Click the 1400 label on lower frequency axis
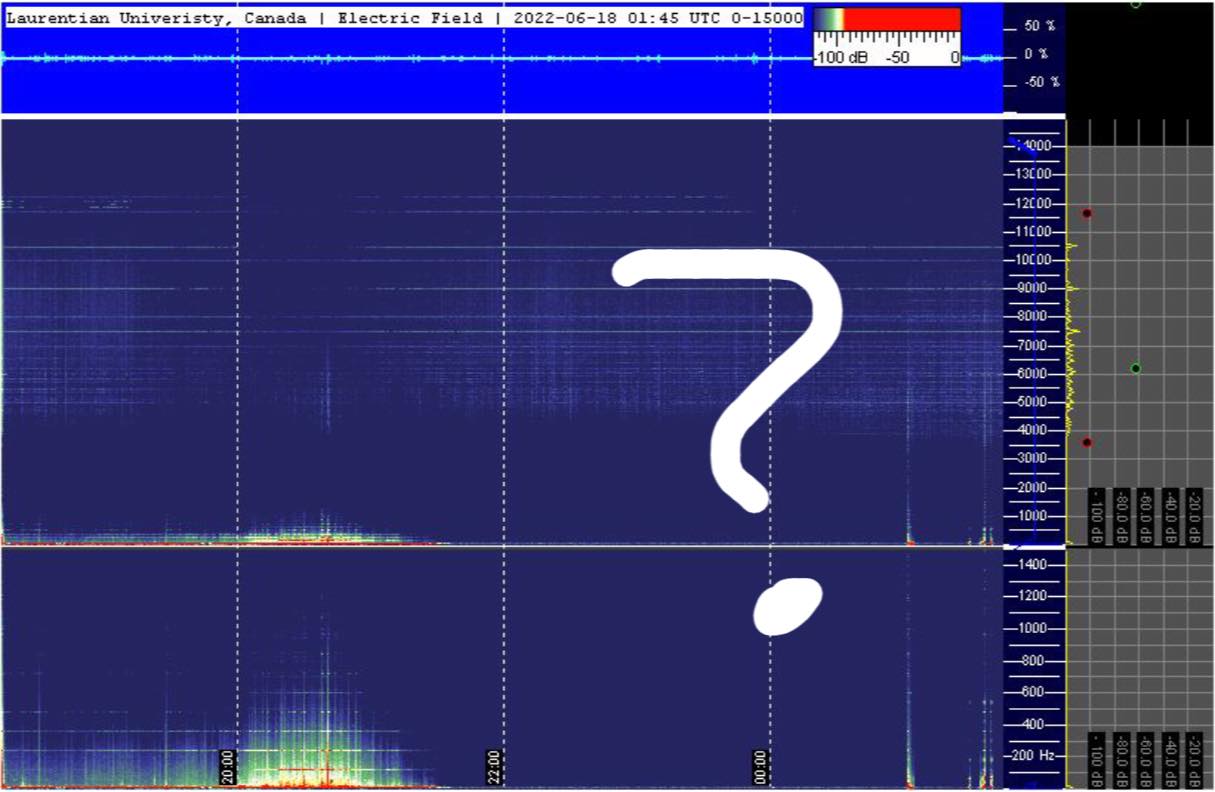 [x=1034, y=565]
